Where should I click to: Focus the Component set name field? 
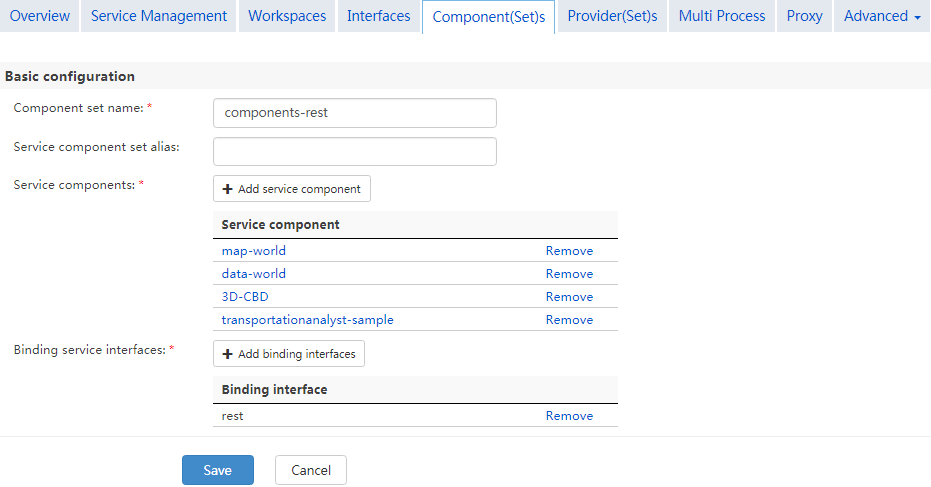pyautogui.click(x=354, y=113)
